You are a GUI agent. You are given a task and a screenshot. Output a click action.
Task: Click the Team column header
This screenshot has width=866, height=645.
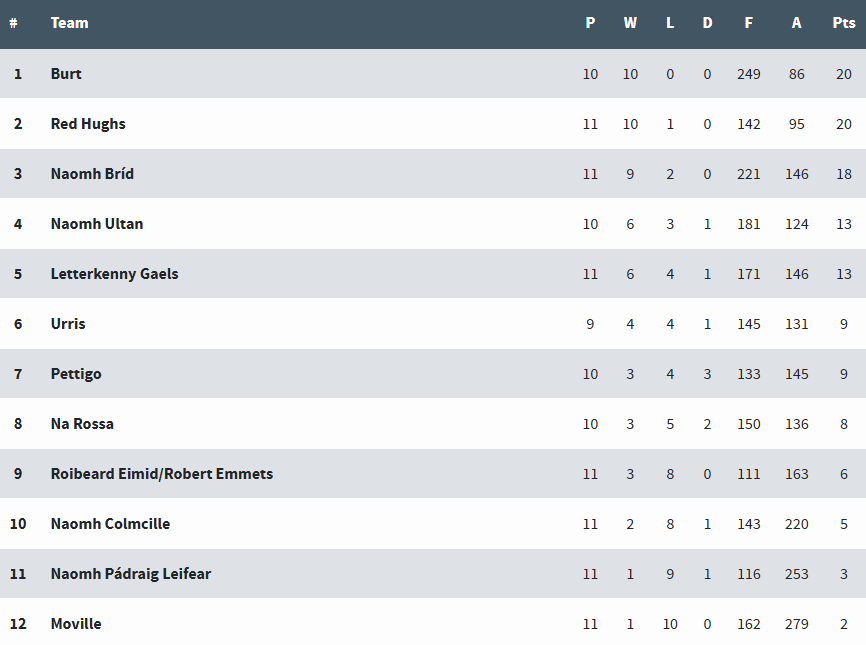coord(69,23)
